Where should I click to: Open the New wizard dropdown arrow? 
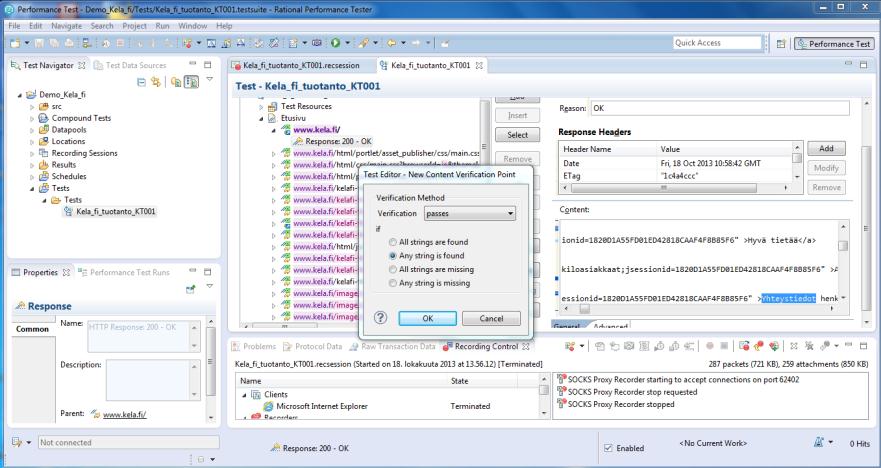26,43
